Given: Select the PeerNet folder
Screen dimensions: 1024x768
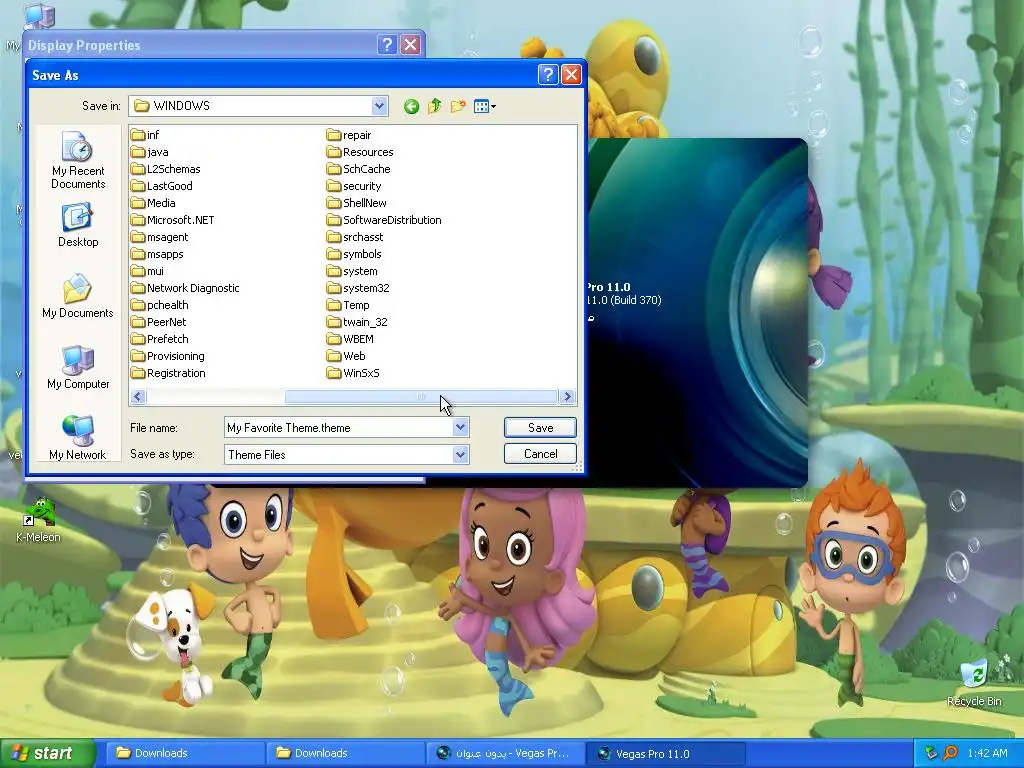Looking at the screenshot, I should click(158, 321).
